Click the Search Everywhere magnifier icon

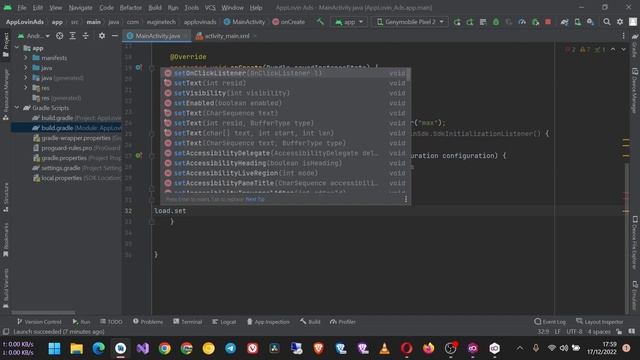click(x=607, y=22)
